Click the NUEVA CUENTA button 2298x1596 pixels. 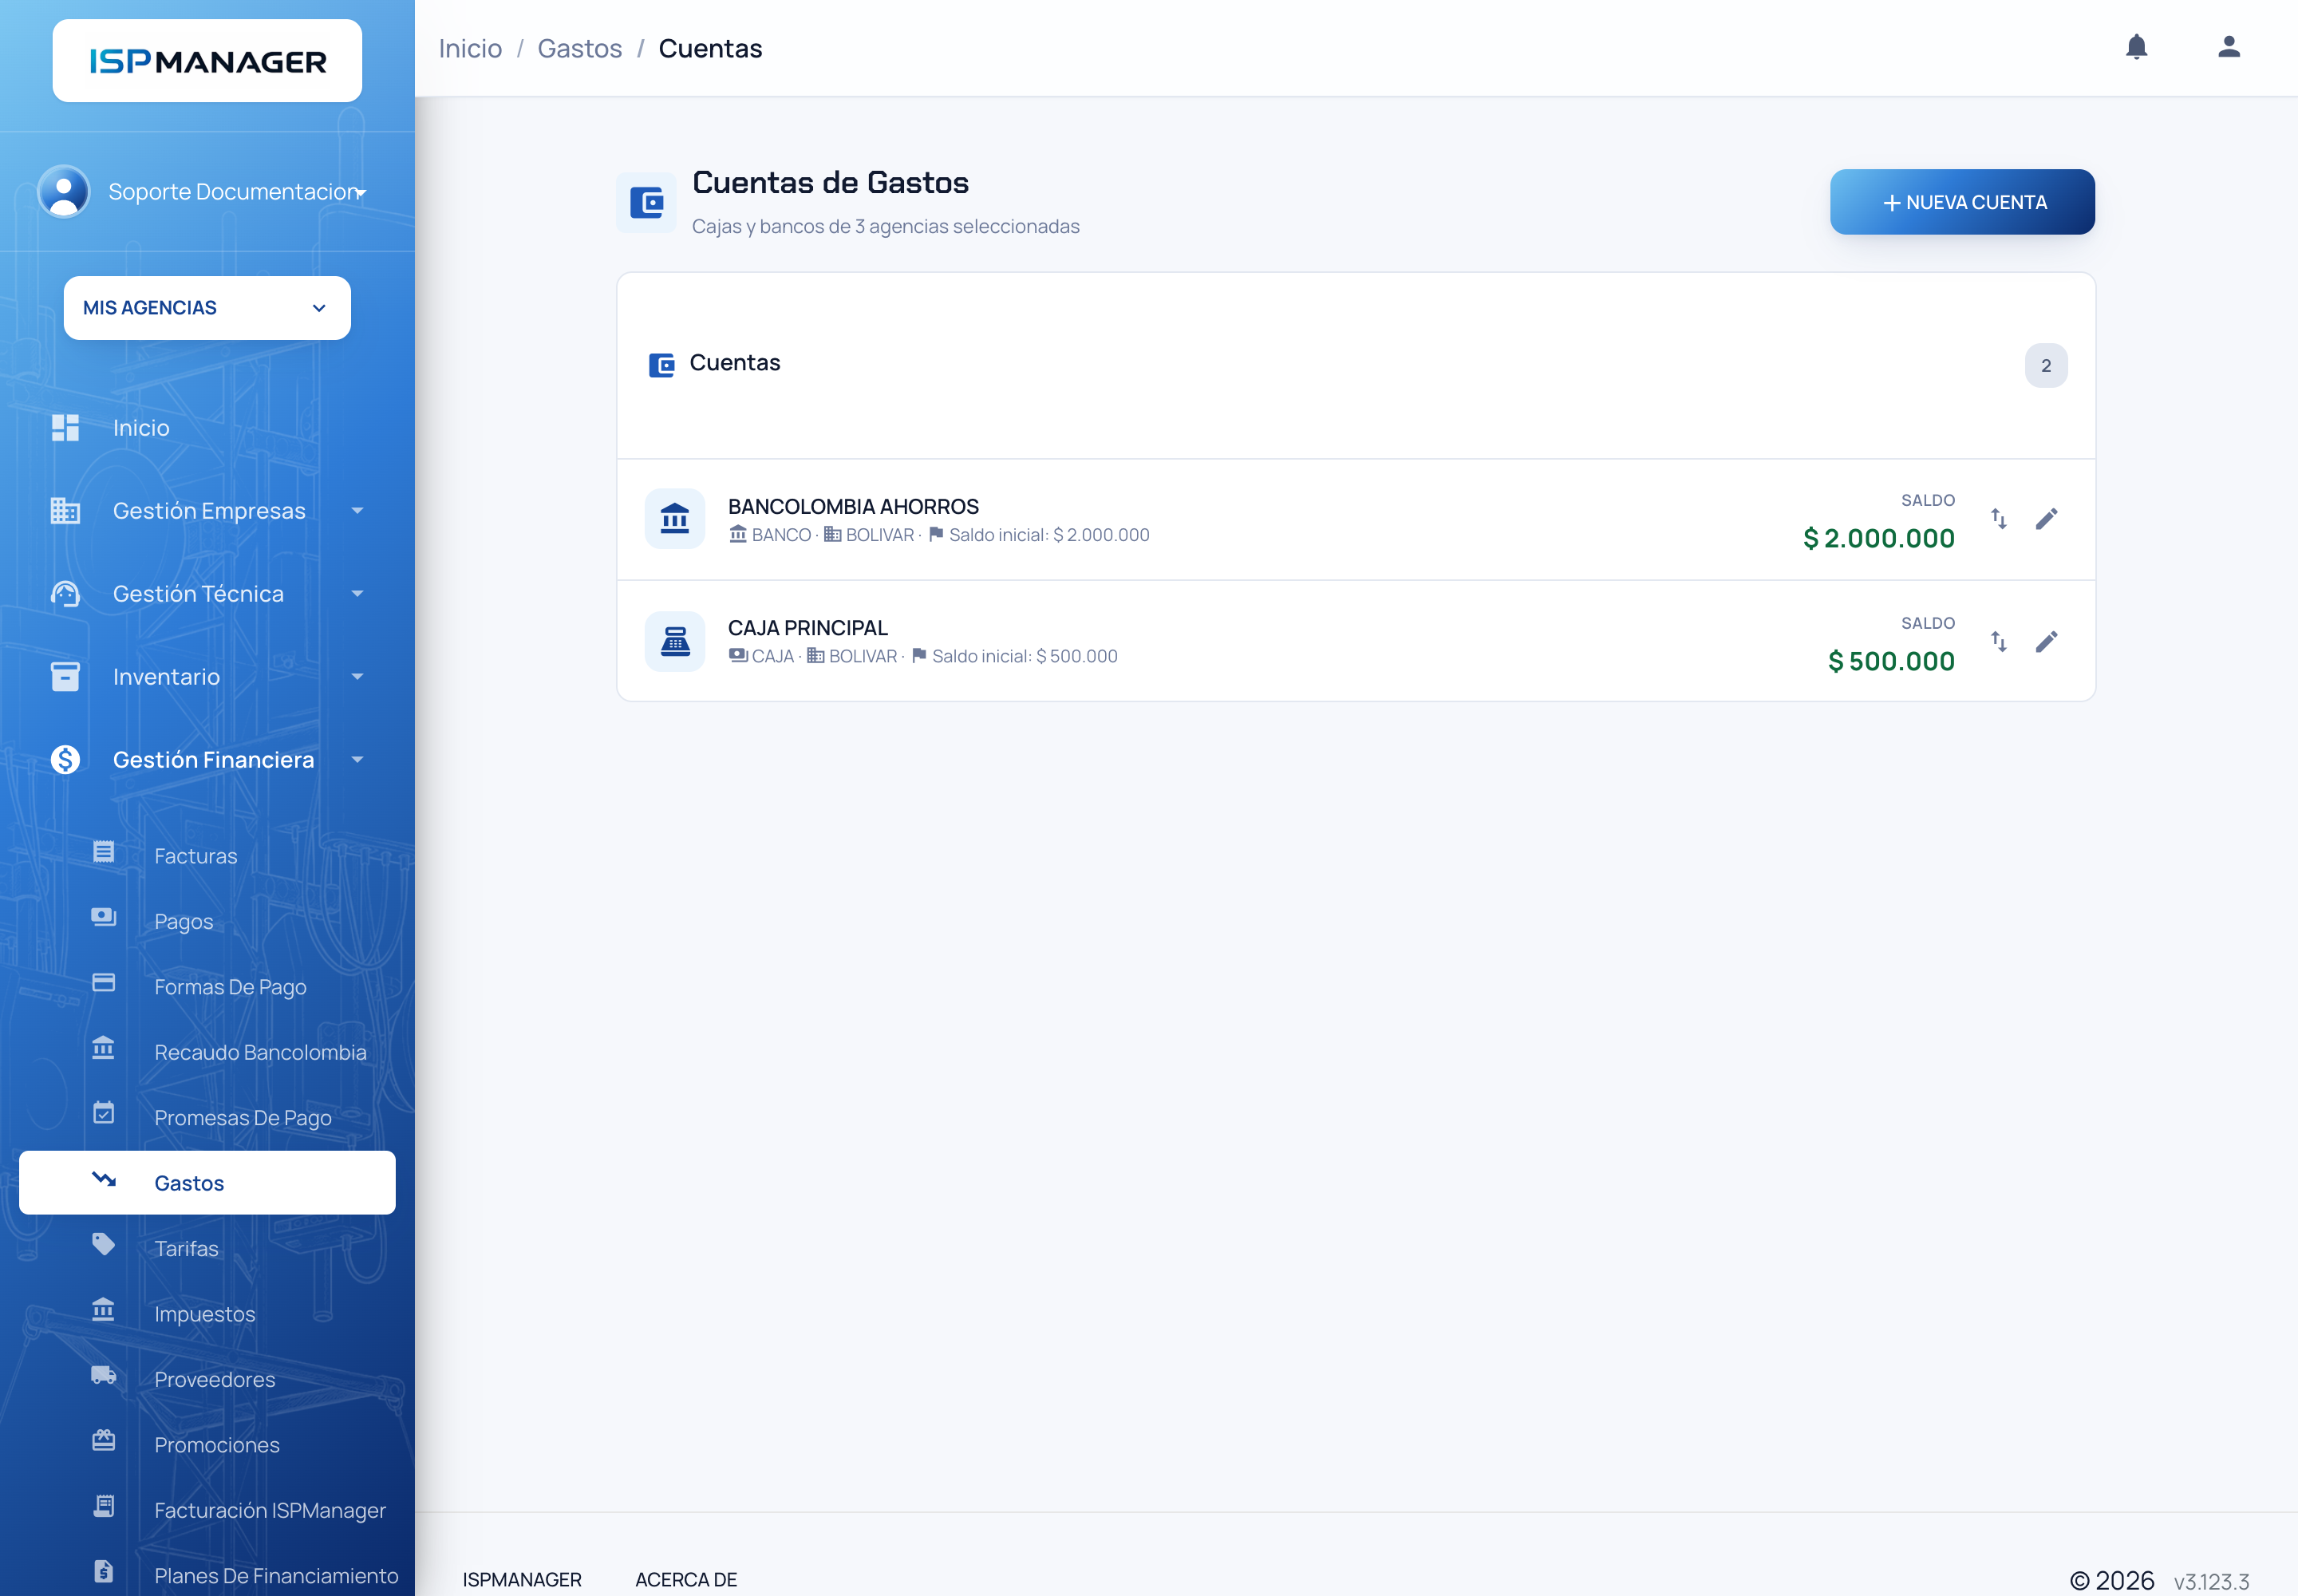(1962, 202)
